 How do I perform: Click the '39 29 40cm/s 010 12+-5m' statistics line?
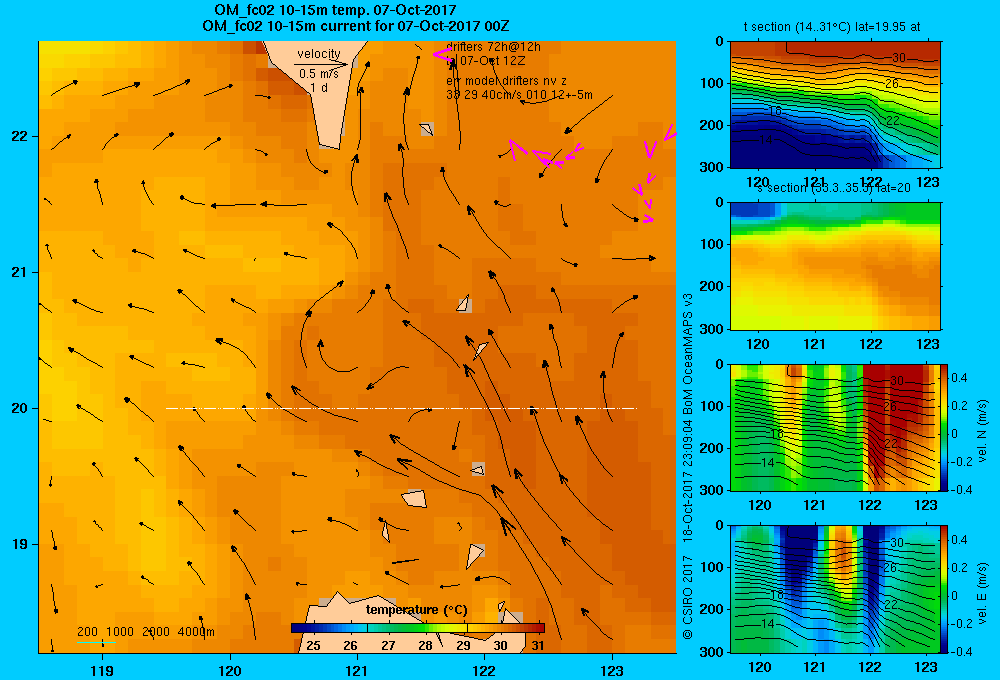click(x=519, y=95)
